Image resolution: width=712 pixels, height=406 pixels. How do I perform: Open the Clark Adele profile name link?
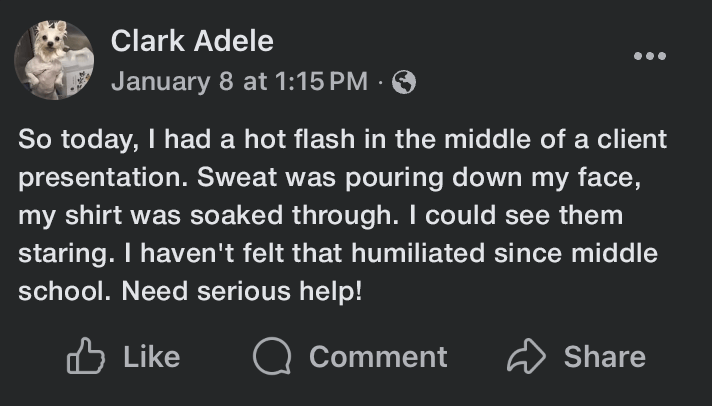192,41
